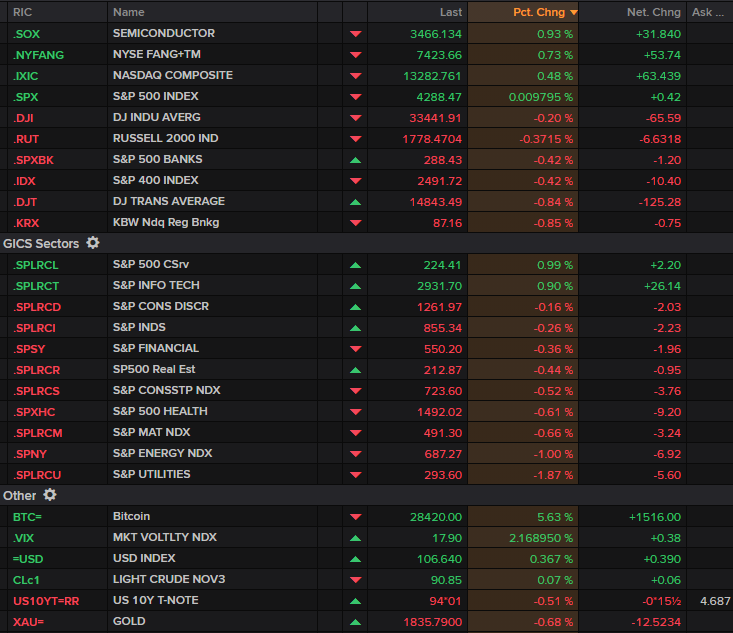Image resolution: width=733 pixels, height=633 pixels.
Task: Open the .KRX ticker link
Action: tap(26, 223)
